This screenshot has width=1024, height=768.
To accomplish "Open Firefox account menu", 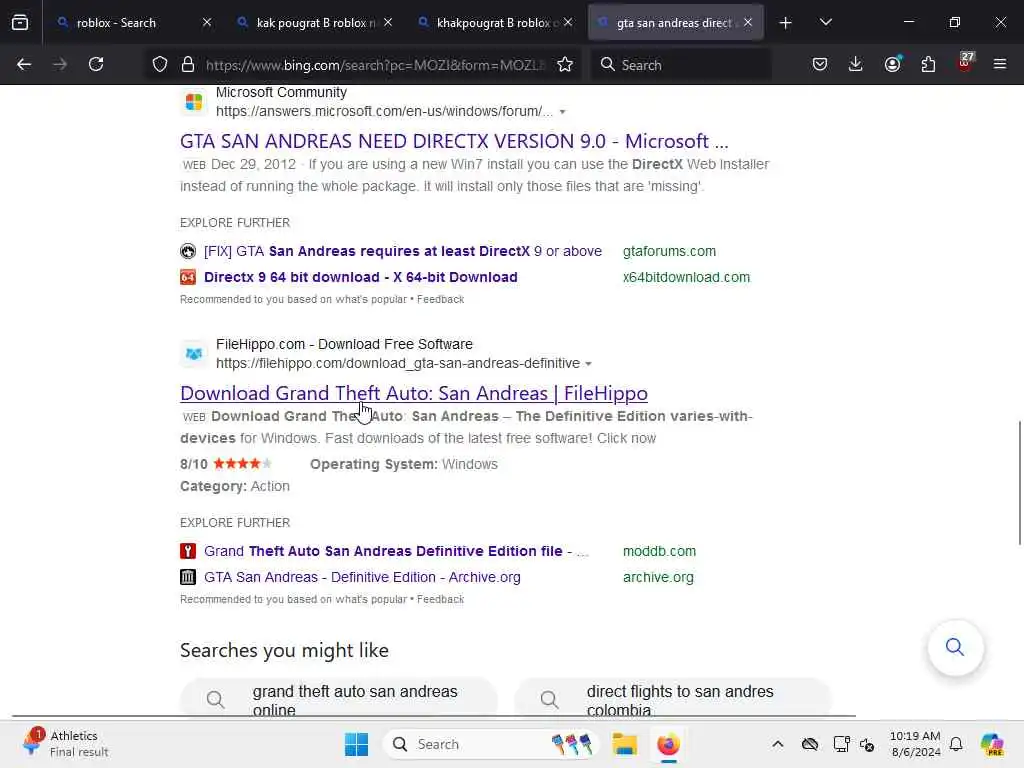I will click(x=892, y=65).
